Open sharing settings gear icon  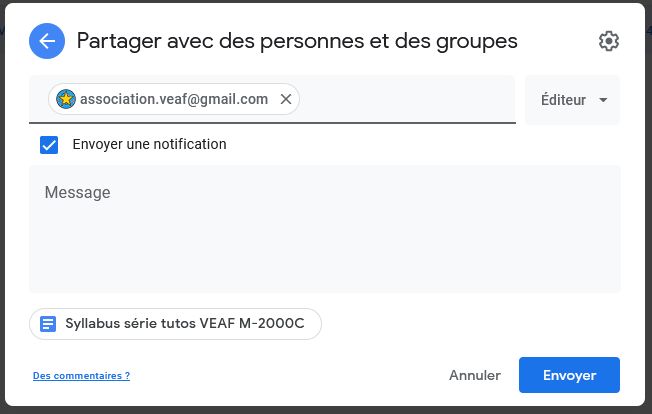tap(608, 41)
